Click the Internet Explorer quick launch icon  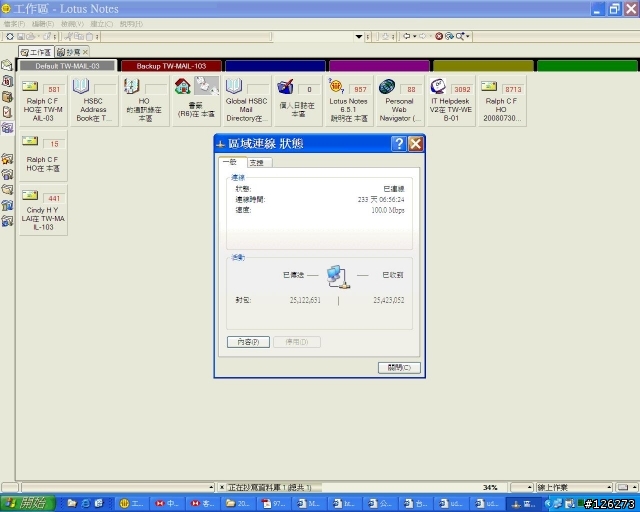(86, 503)
